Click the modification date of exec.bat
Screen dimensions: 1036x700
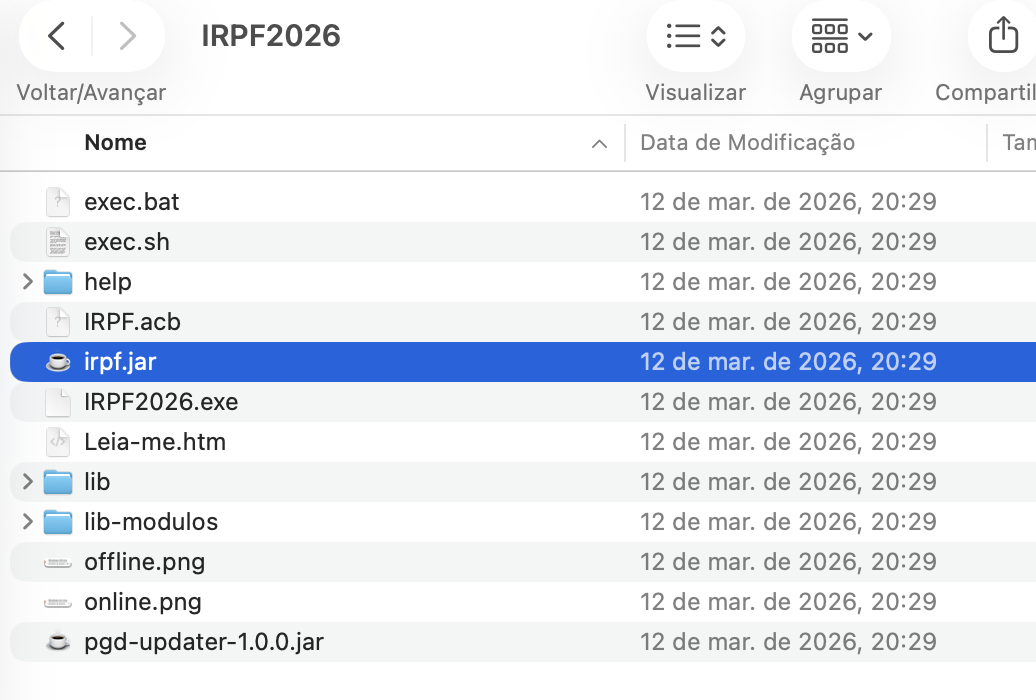pyautogui.click(x=788, y=202)
